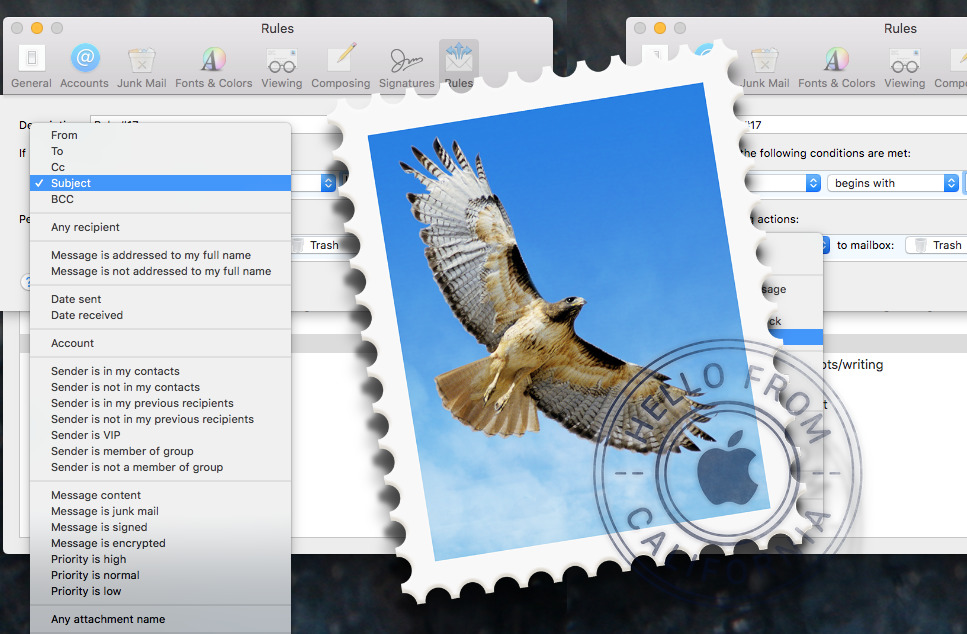Viewport: 967px width, 634px height.
Task: Open Junk Mail preferences in right window
Action: [x=765, y=67]
